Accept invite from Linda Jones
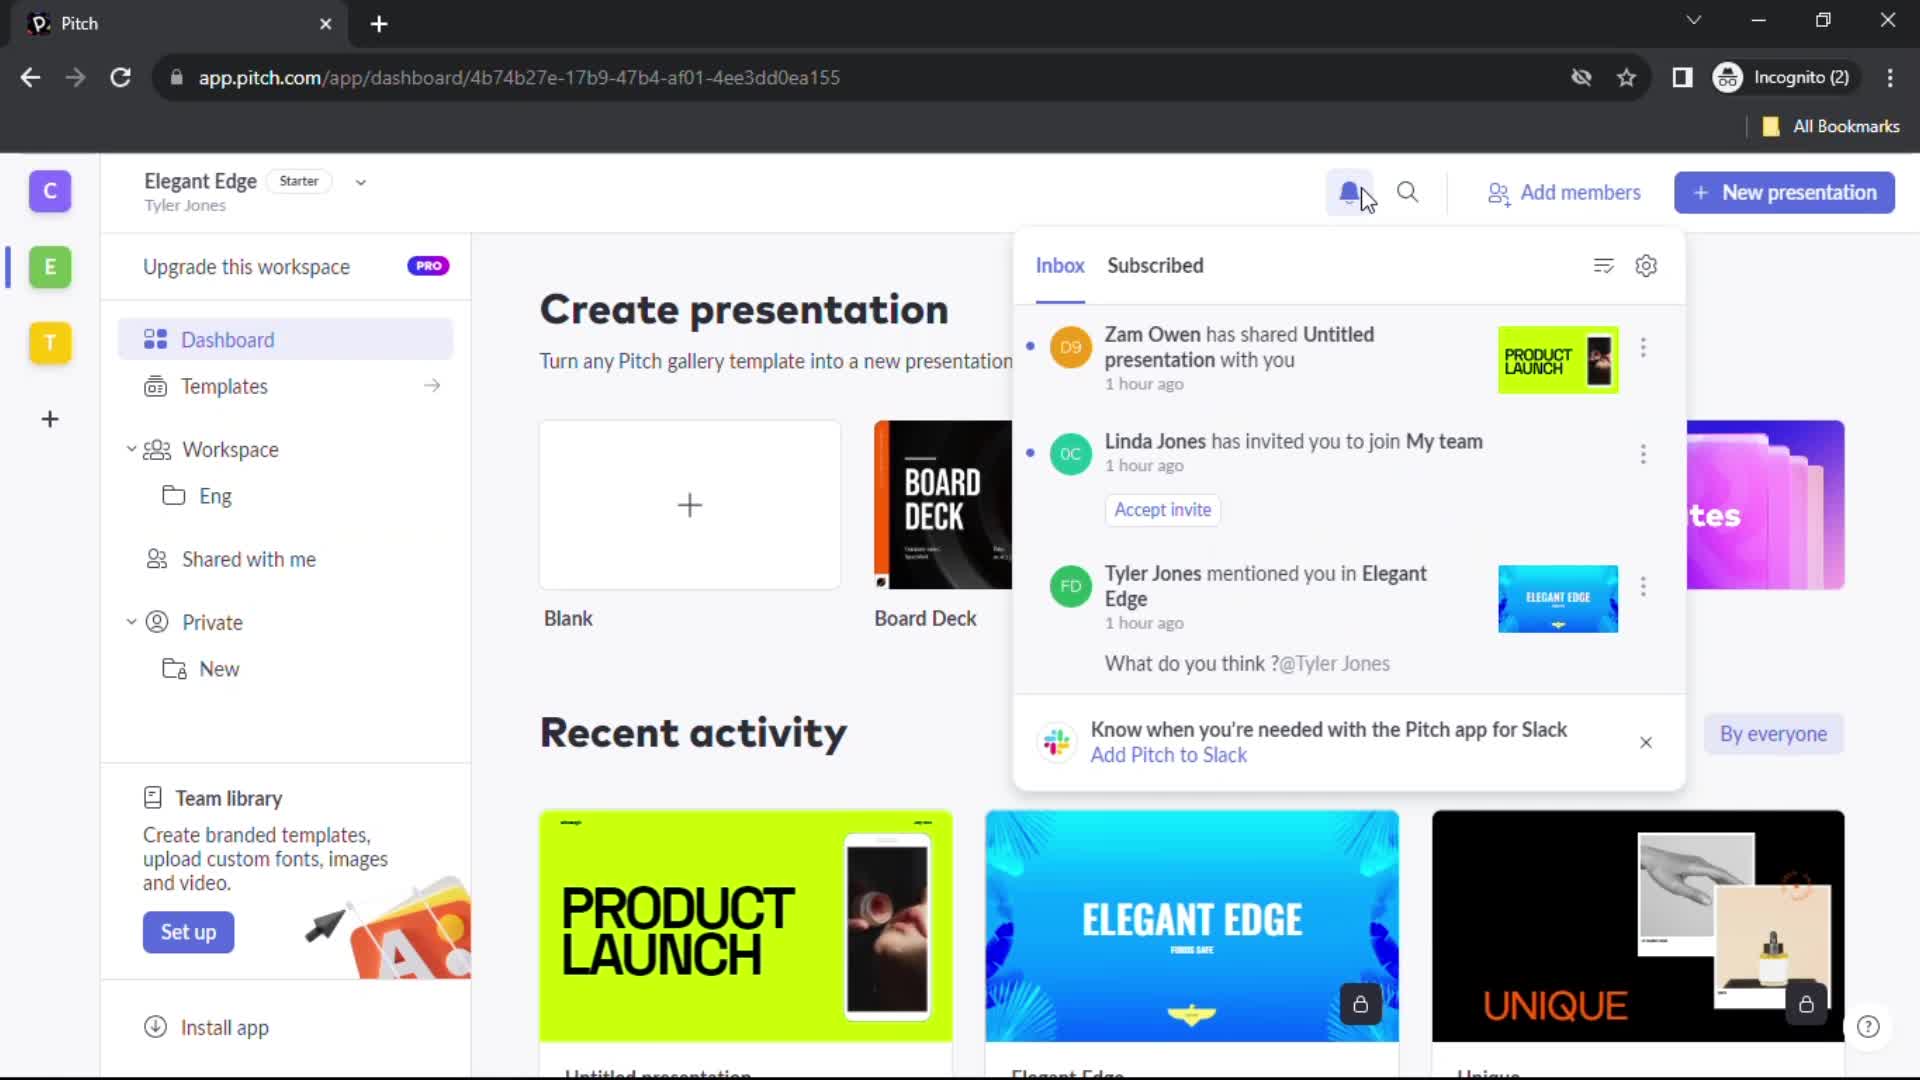Viewport: 1920px width, 1080px height. 1163,509
